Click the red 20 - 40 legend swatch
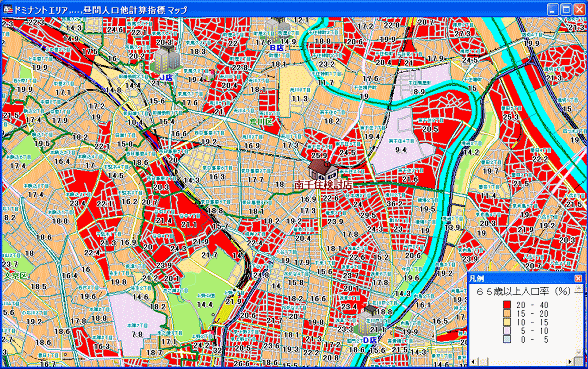This screenshot has height=369, width=588. [507, 304]
